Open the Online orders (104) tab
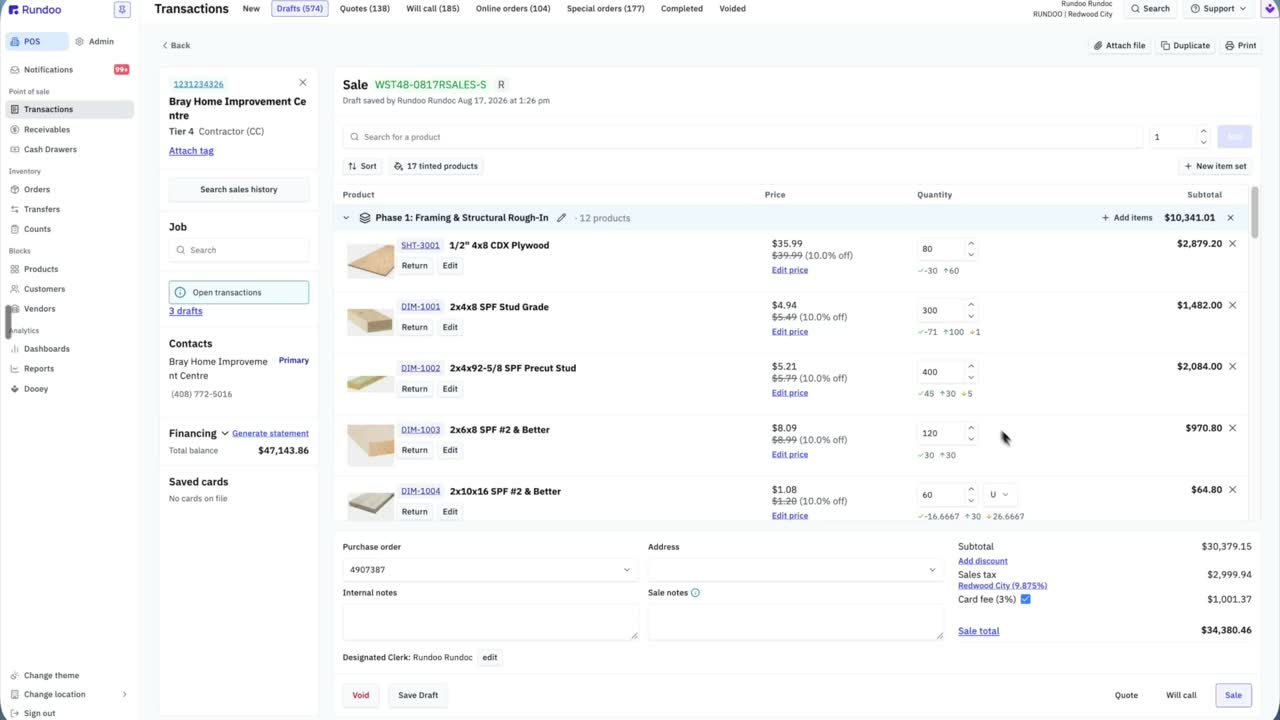1280x720 pixels. click(513, 9)
